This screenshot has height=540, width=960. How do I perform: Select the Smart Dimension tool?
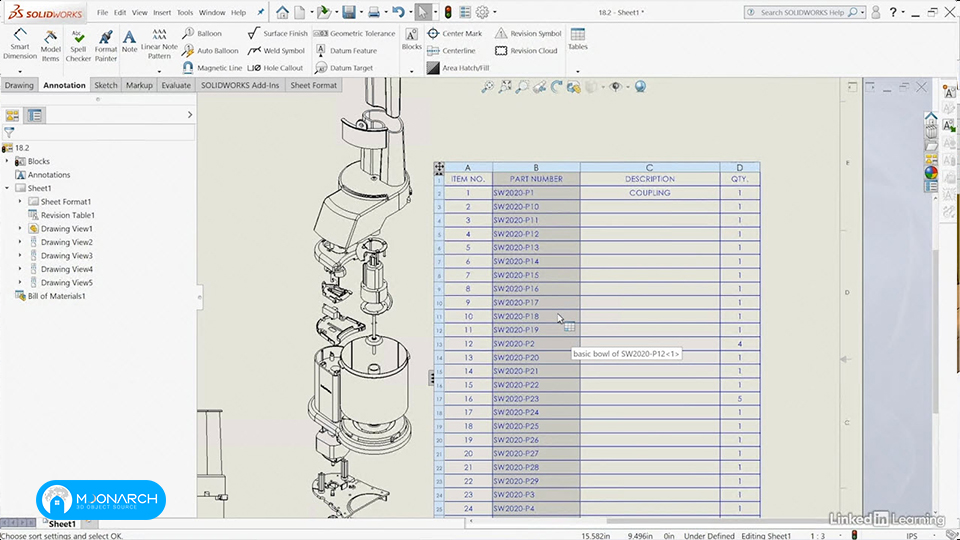[20, 44]
